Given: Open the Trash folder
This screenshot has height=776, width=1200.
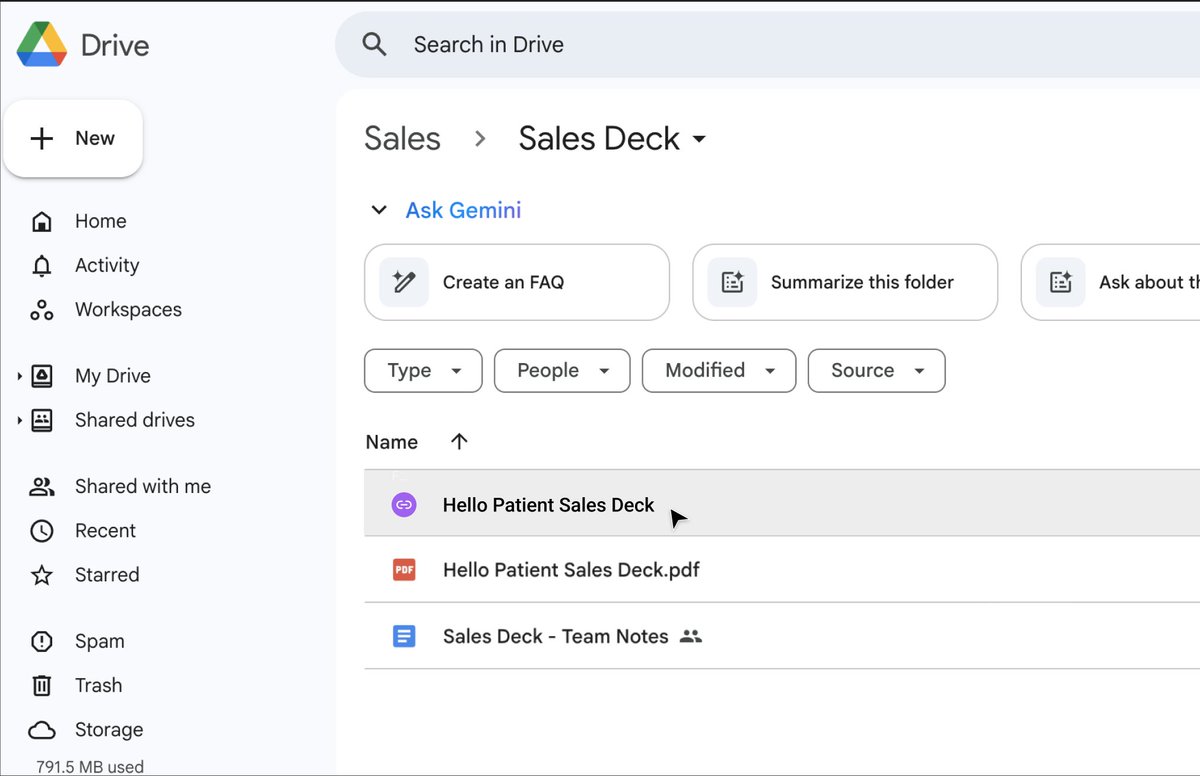Looking at the screenshot, I should (x=98, y=685).
